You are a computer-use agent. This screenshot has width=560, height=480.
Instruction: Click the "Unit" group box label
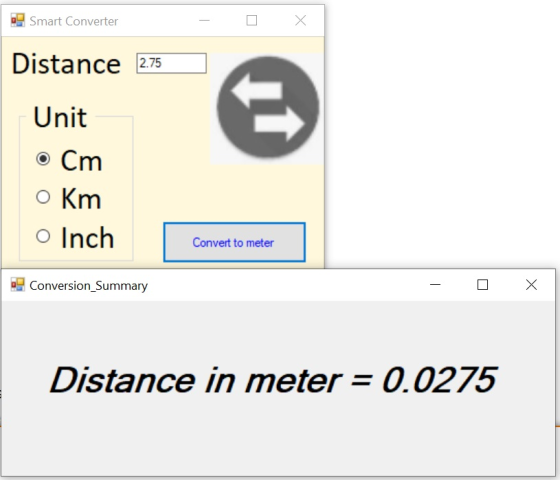[x=60, y=117]
